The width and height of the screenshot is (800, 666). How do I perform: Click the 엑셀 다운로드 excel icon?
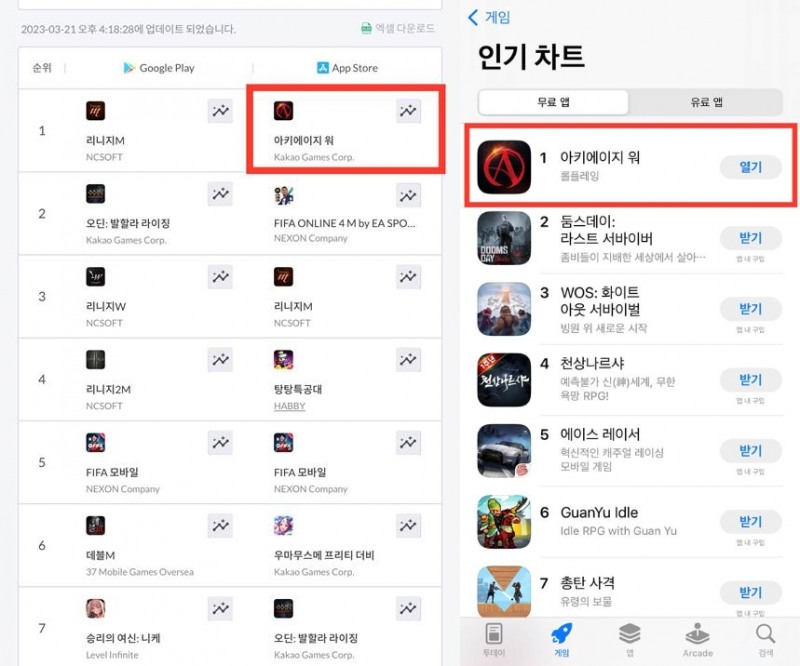click(366, 28)
